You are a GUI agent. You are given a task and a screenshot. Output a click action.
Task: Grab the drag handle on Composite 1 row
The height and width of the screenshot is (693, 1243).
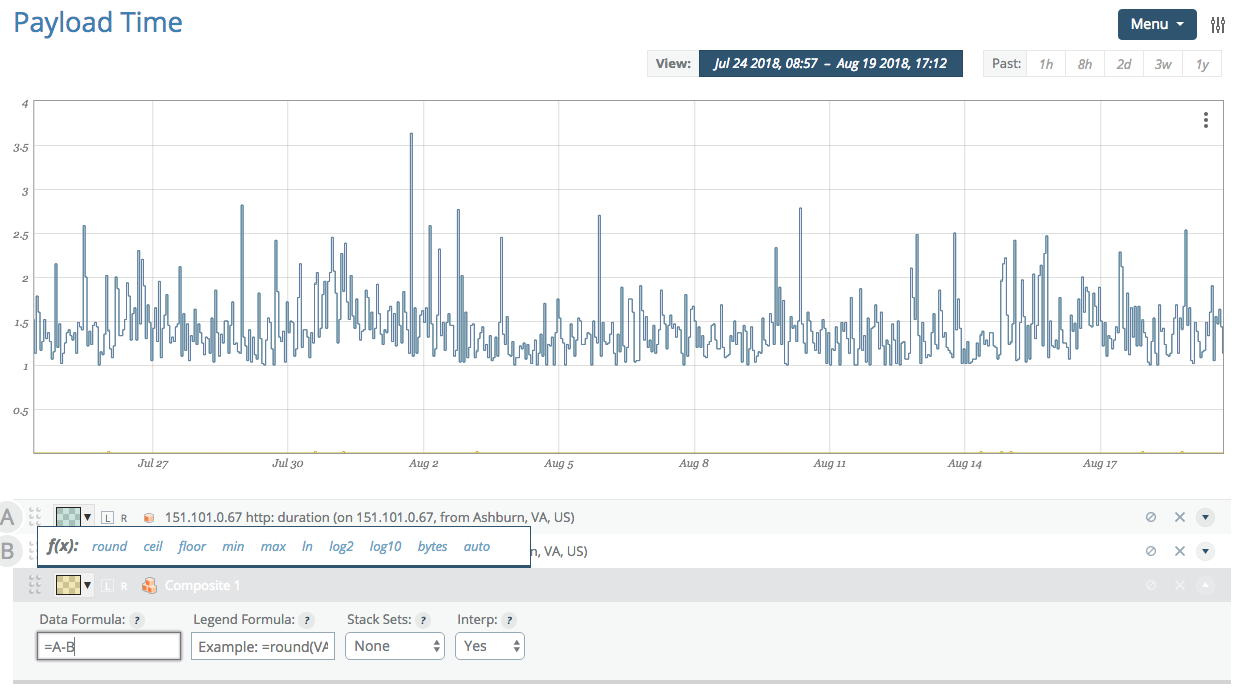coord(35,585)
